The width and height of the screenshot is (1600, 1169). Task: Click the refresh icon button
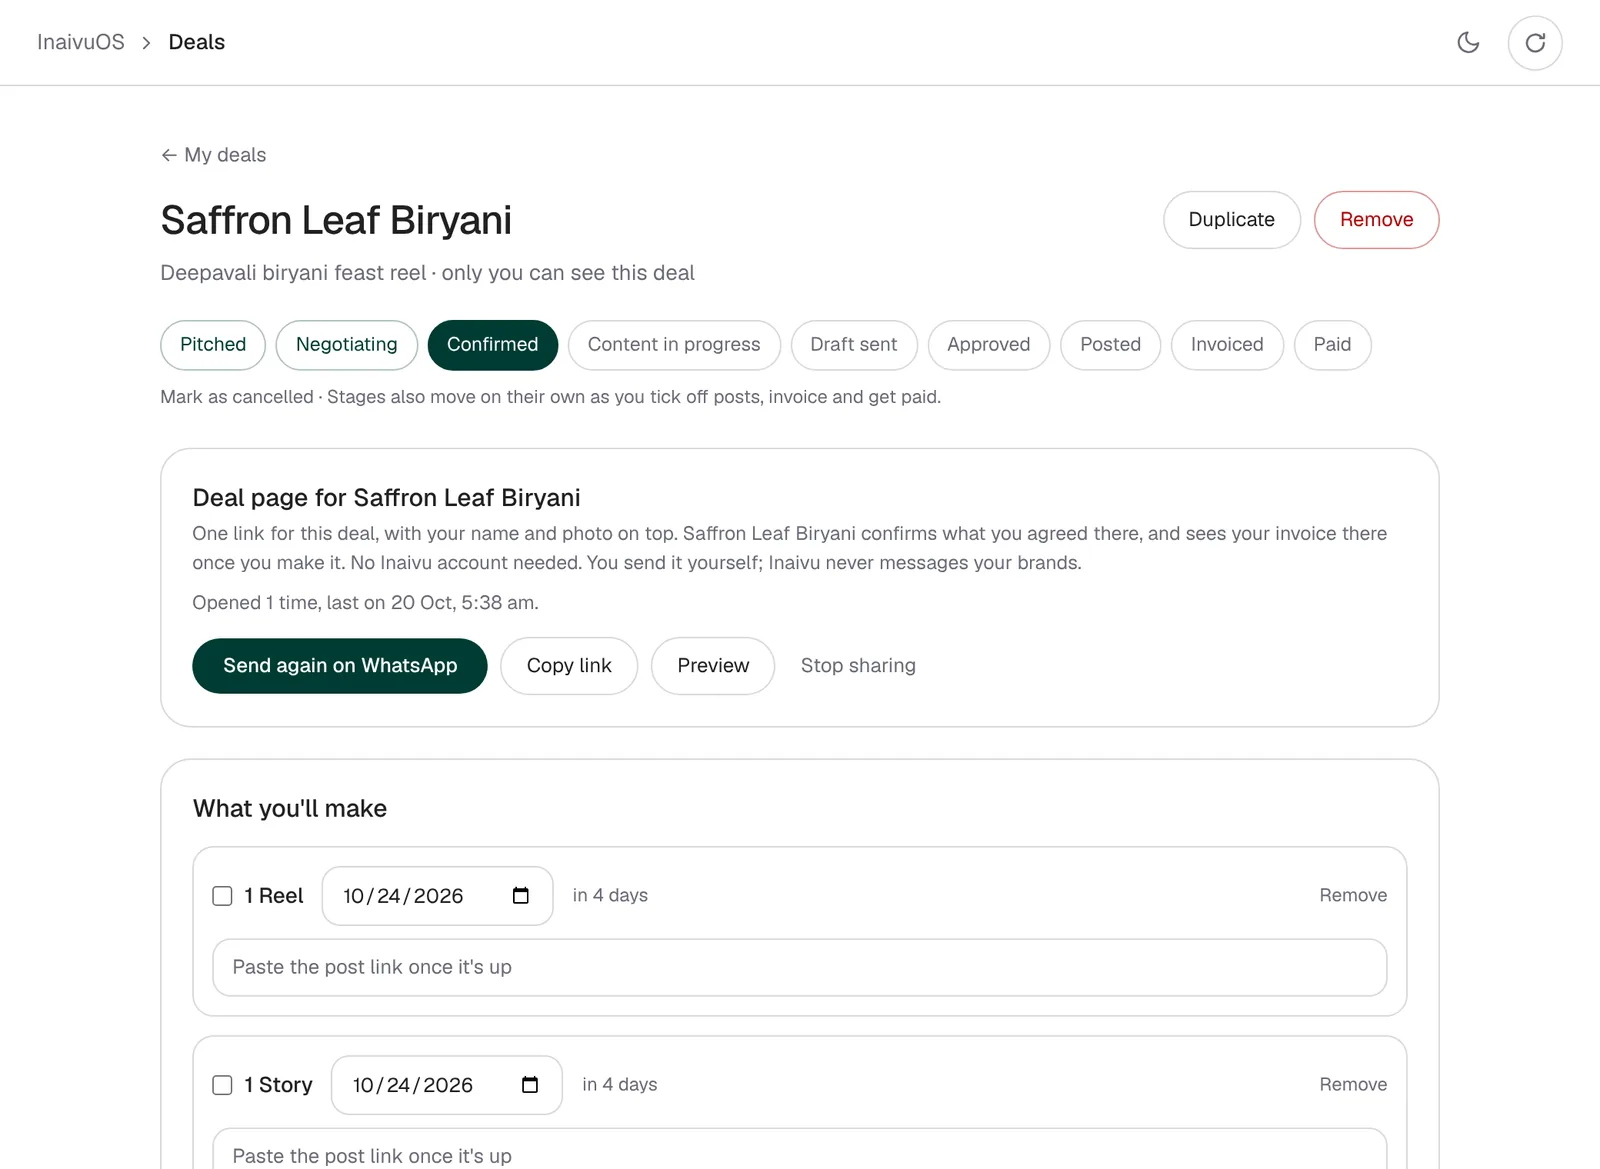click(x=1535, y=42)
